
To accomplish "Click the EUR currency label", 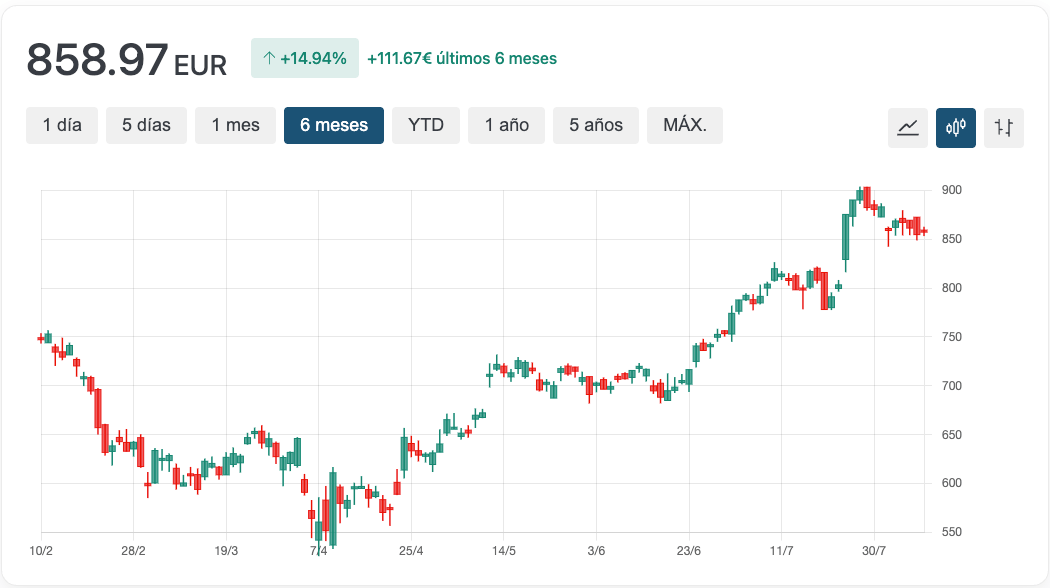I will (200, 66).
